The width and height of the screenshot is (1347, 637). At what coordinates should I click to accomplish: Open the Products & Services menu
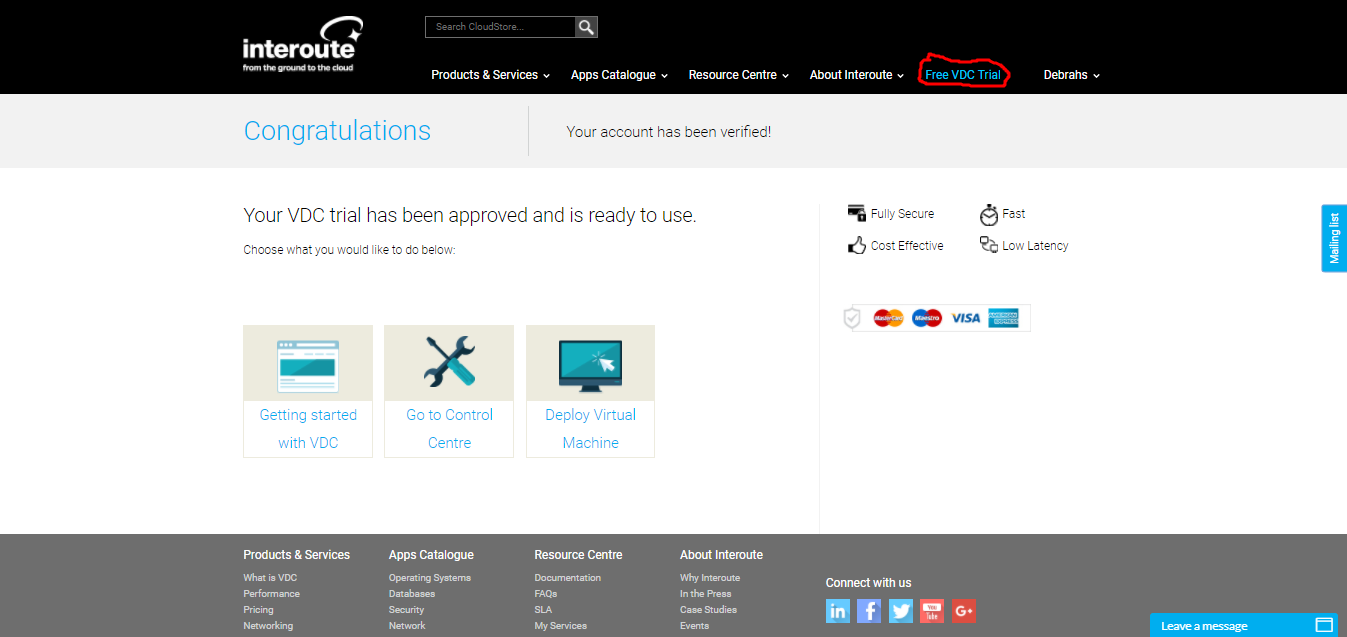coord(491,75)
